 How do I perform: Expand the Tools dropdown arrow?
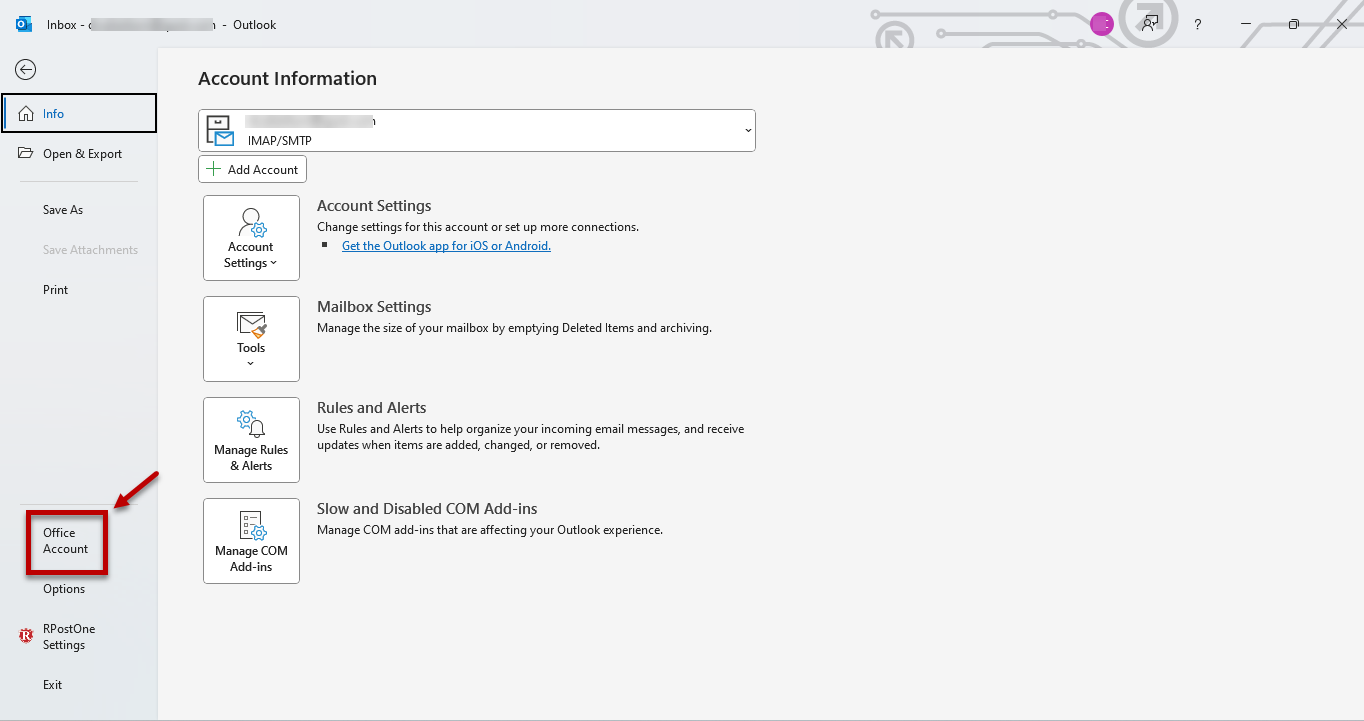[251, 364]
